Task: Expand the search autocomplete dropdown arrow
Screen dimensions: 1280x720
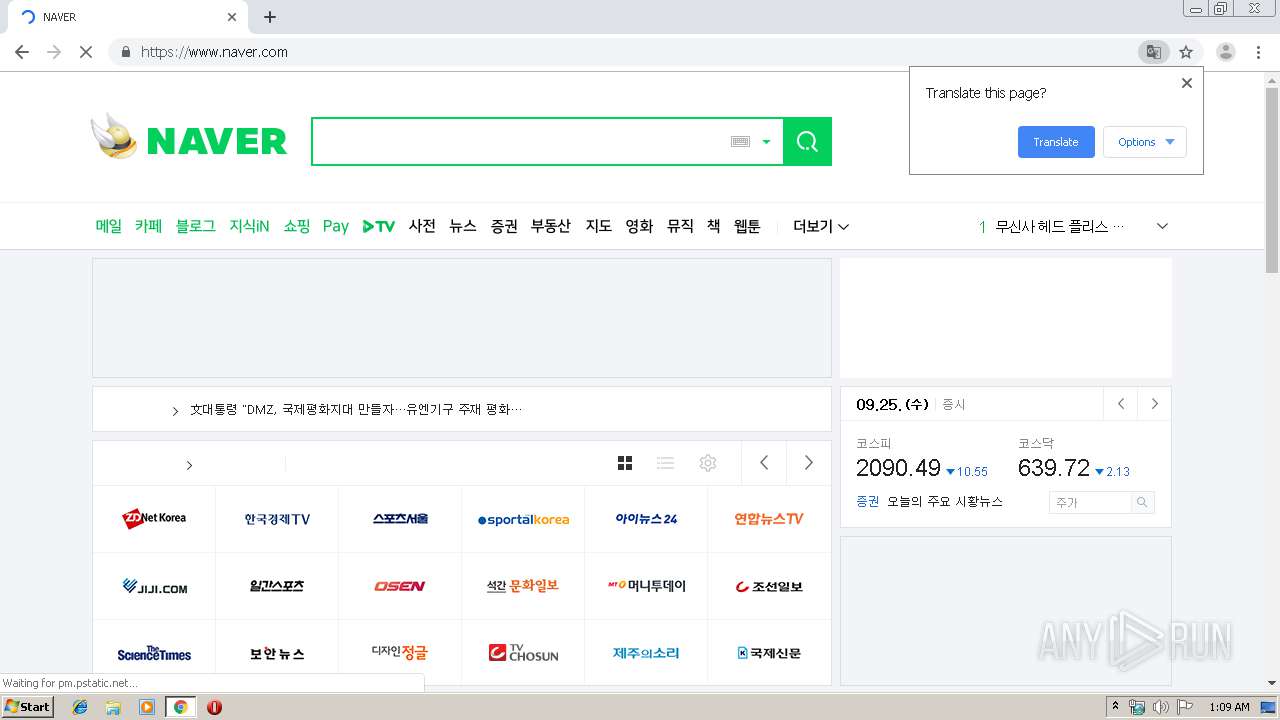Action: coord(766,142)
